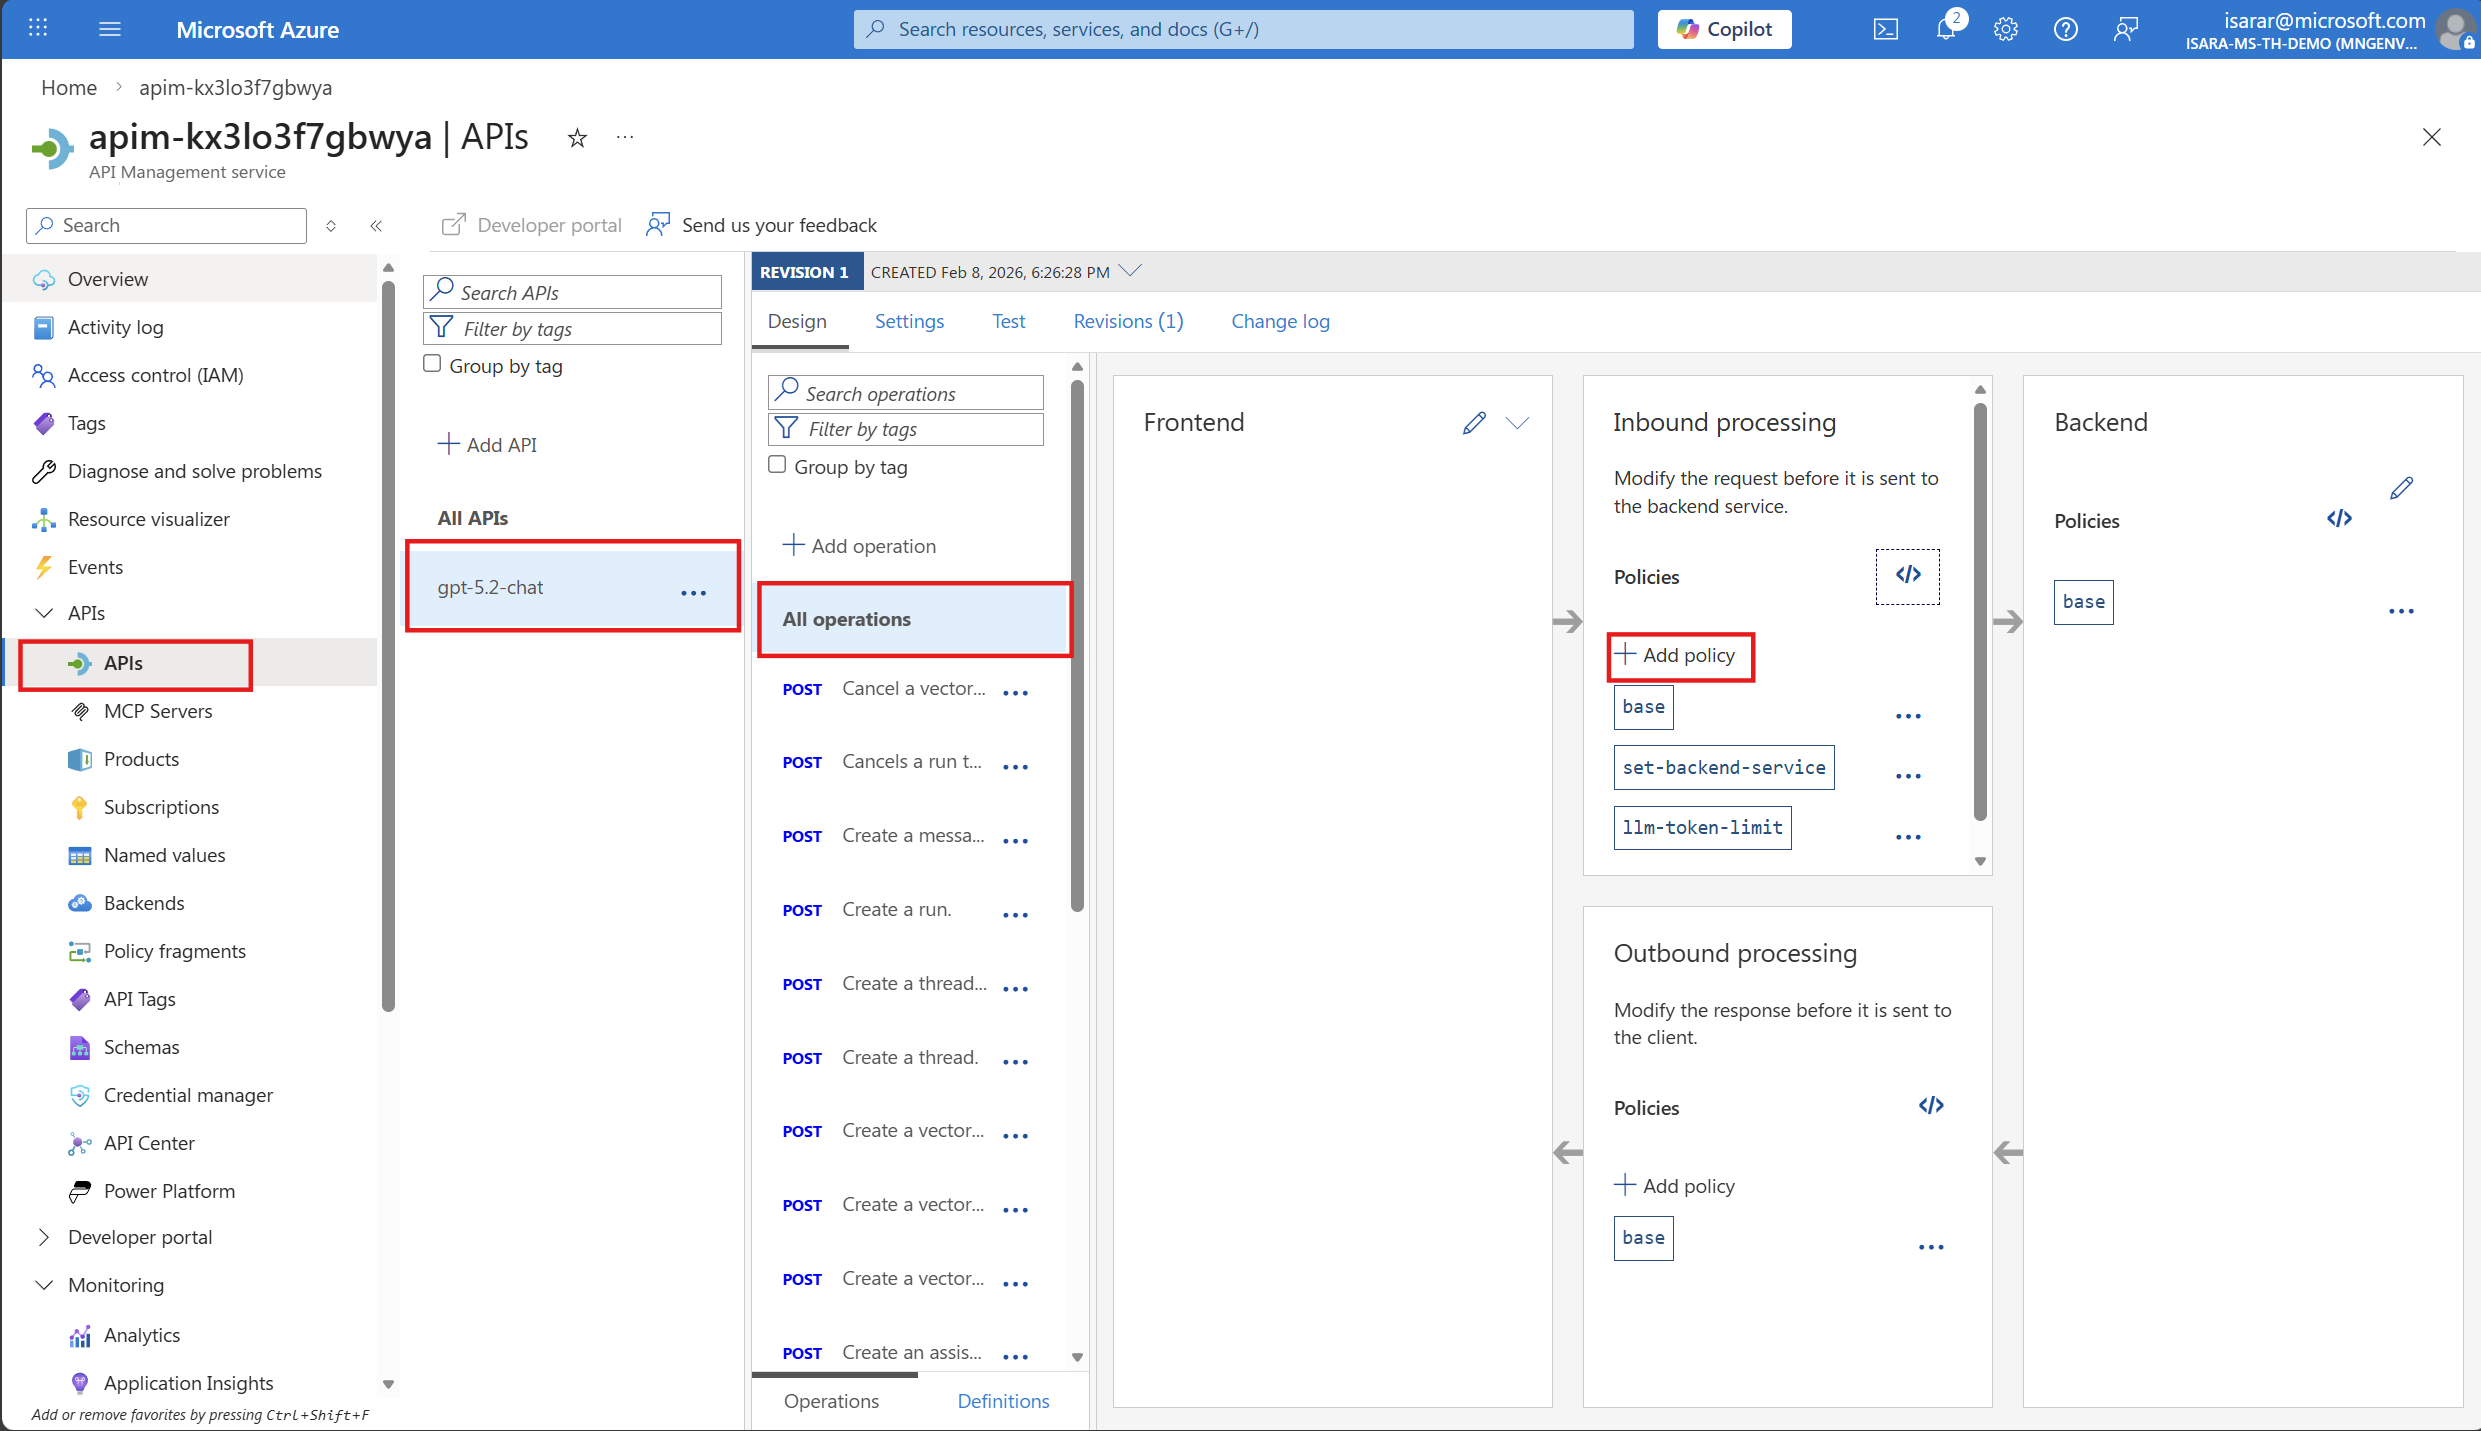Viewport: 2481px width, 1431px height.
Task: Click the Search APIs field
Action: click(x=572, y=292)
